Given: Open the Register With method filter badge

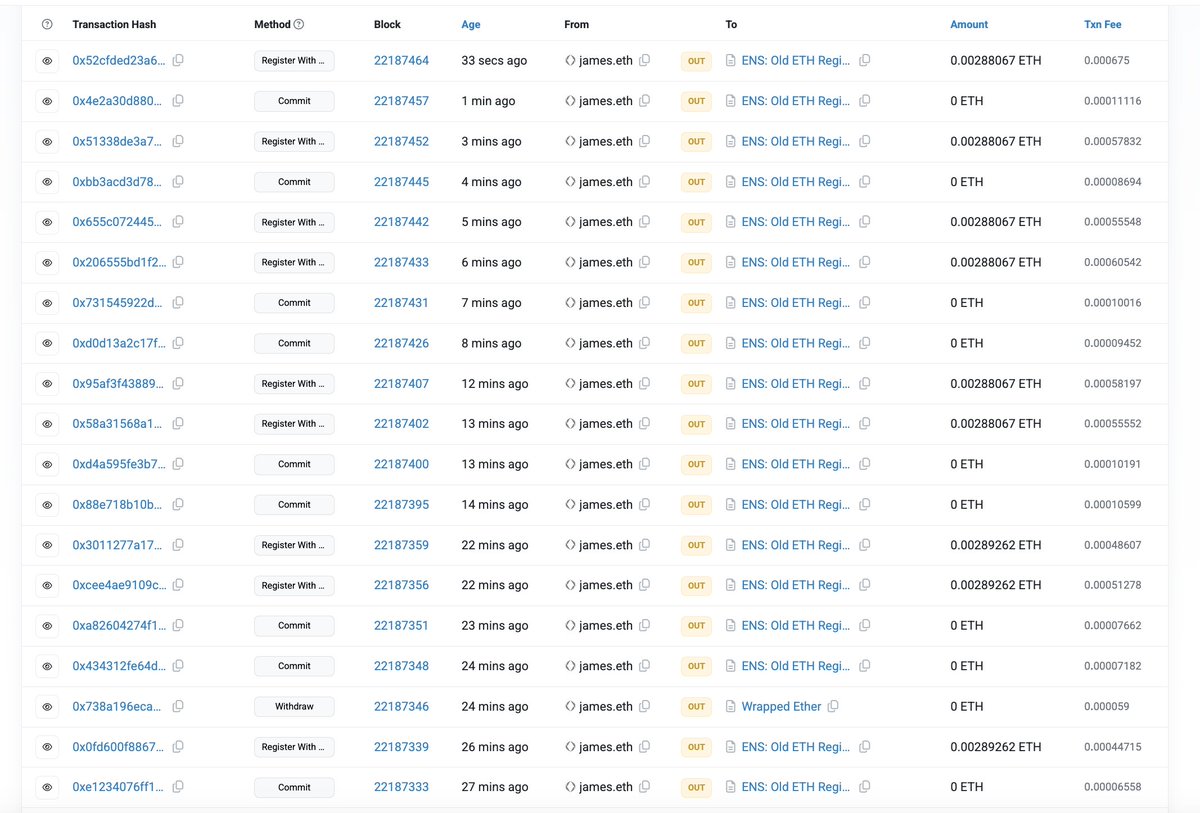Looking at the screenshot, I should [x=293, y=60].
